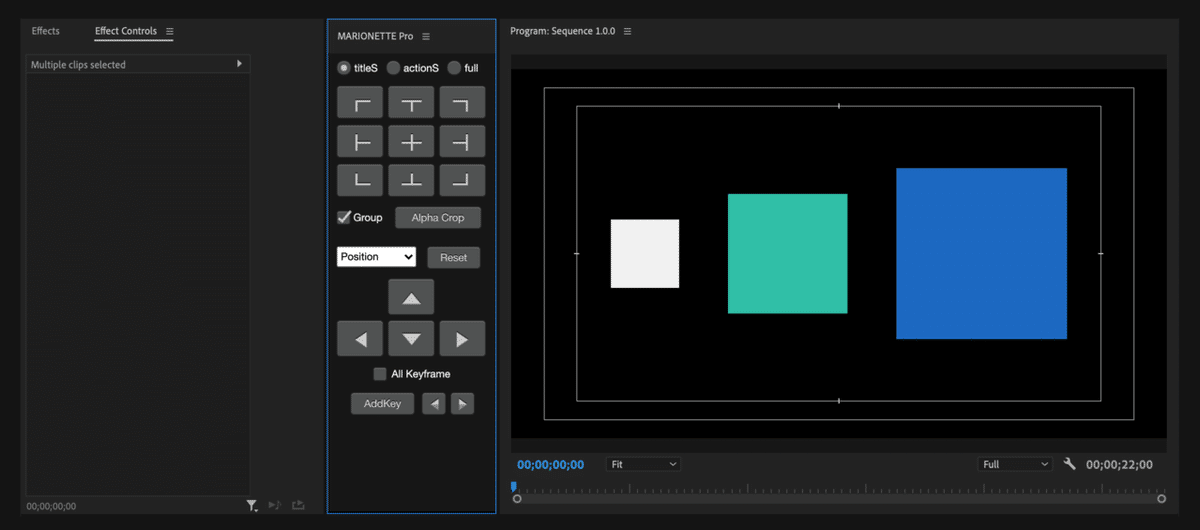The height and width of the screenshot is (530, 1200).
Task: Go to previous keyframe next to AddKey
Action: coord(433,404)
